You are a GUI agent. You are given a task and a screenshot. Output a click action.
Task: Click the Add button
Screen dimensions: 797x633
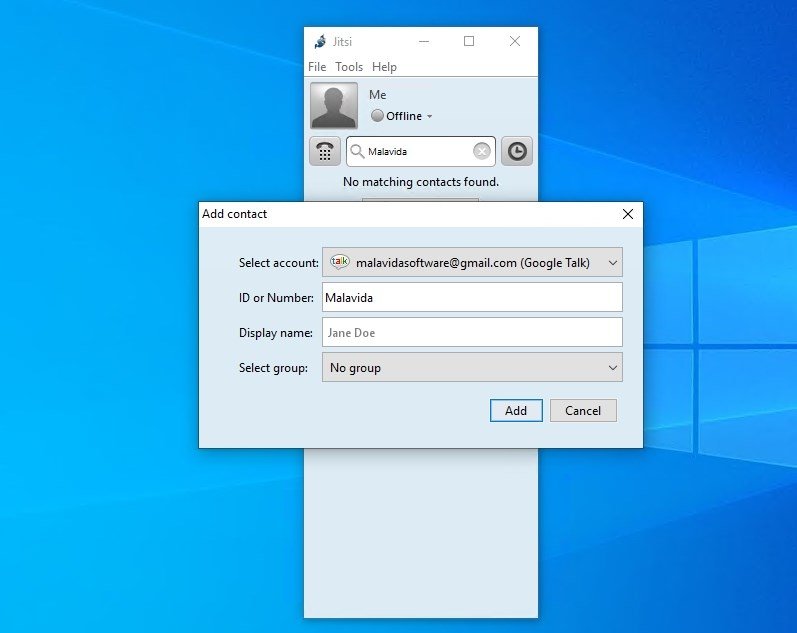coord(516,410)
